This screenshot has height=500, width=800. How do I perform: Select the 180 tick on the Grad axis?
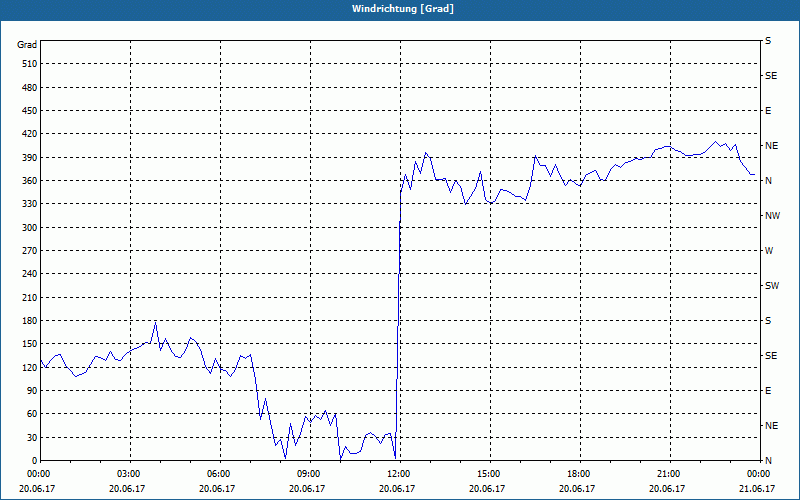point(30,321)
